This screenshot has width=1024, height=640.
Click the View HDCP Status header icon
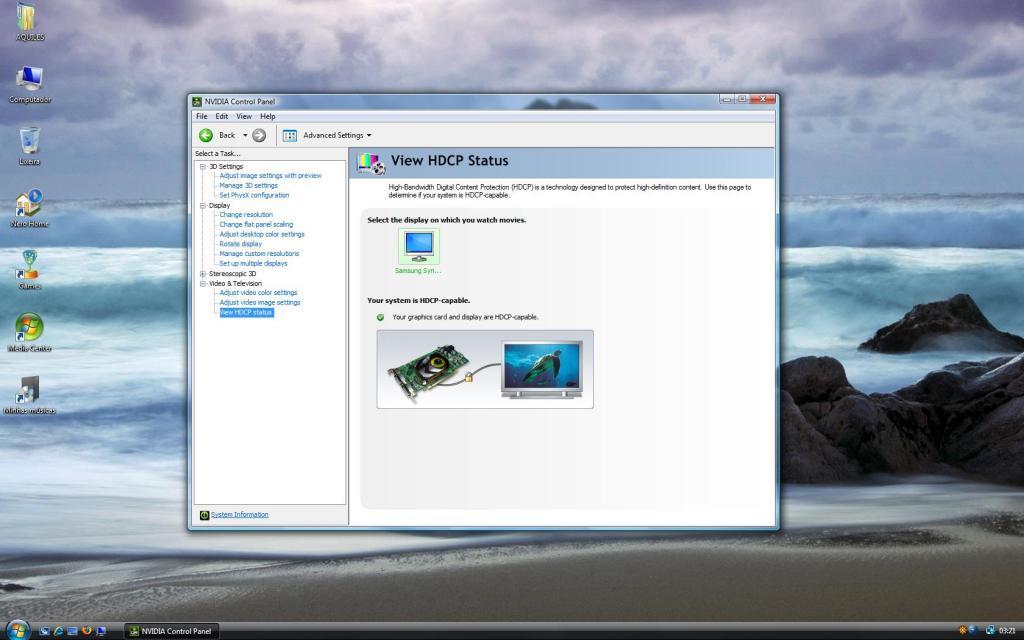click(x=370, y=163)
